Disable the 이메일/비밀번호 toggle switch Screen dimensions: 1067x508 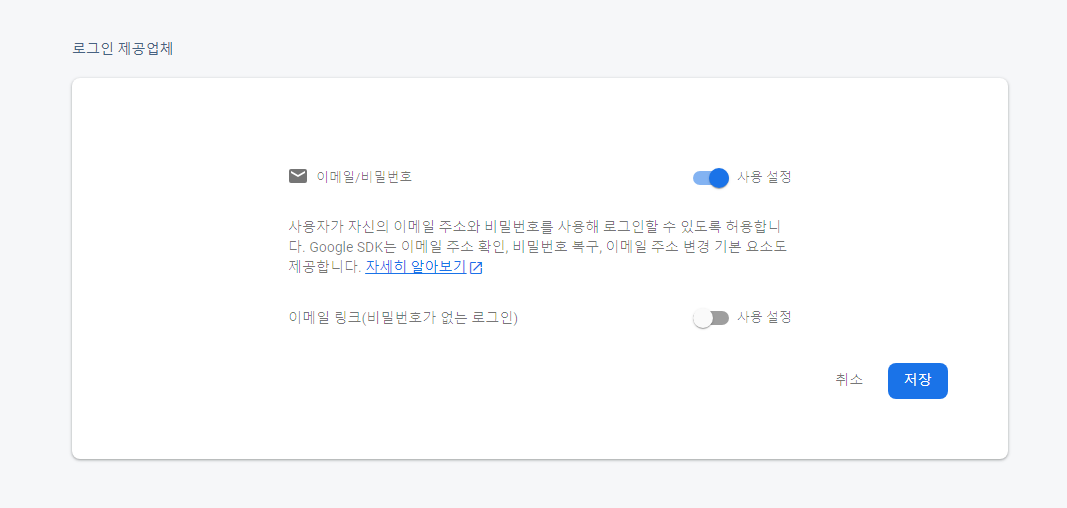pos(711,177)
